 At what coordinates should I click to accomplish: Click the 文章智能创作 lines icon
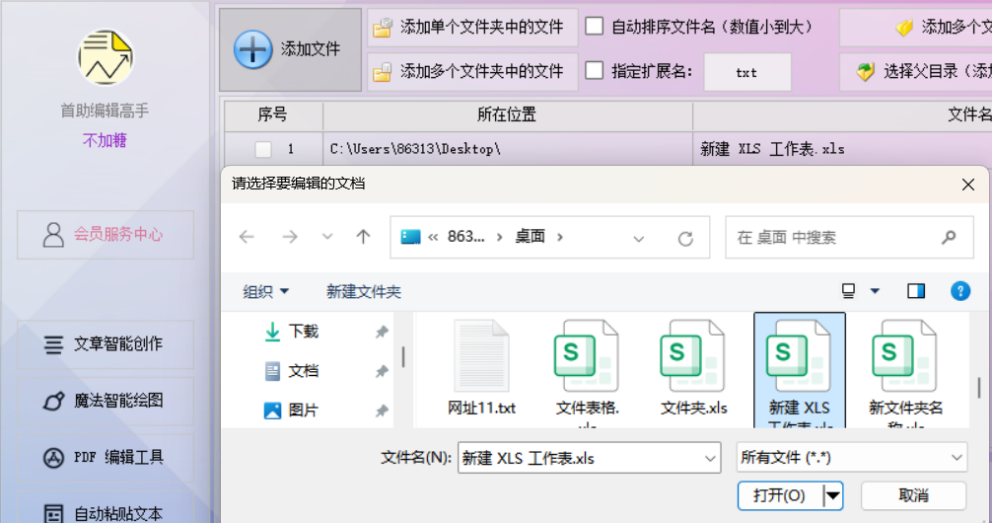pos(53,345)
